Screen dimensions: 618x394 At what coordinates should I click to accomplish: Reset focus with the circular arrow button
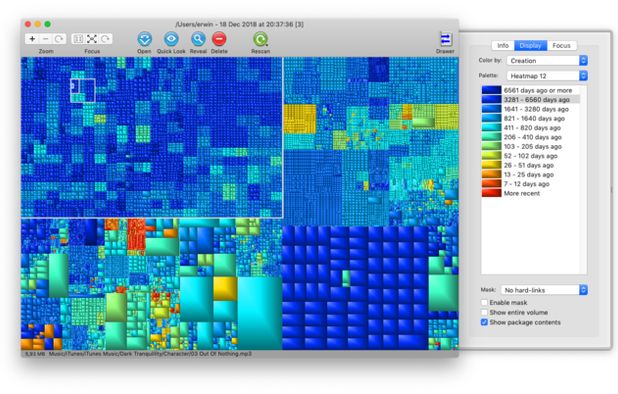(x=105, y=39)
